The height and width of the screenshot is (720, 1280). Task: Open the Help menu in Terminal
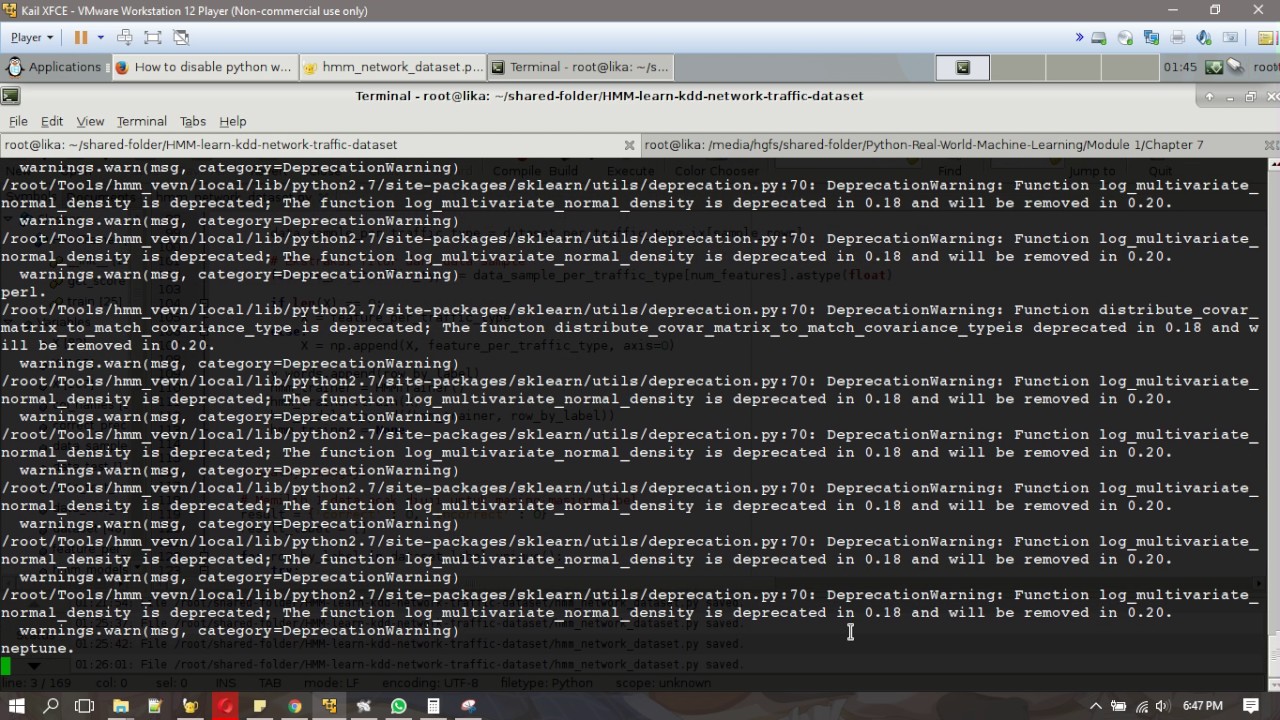point(233,121)
